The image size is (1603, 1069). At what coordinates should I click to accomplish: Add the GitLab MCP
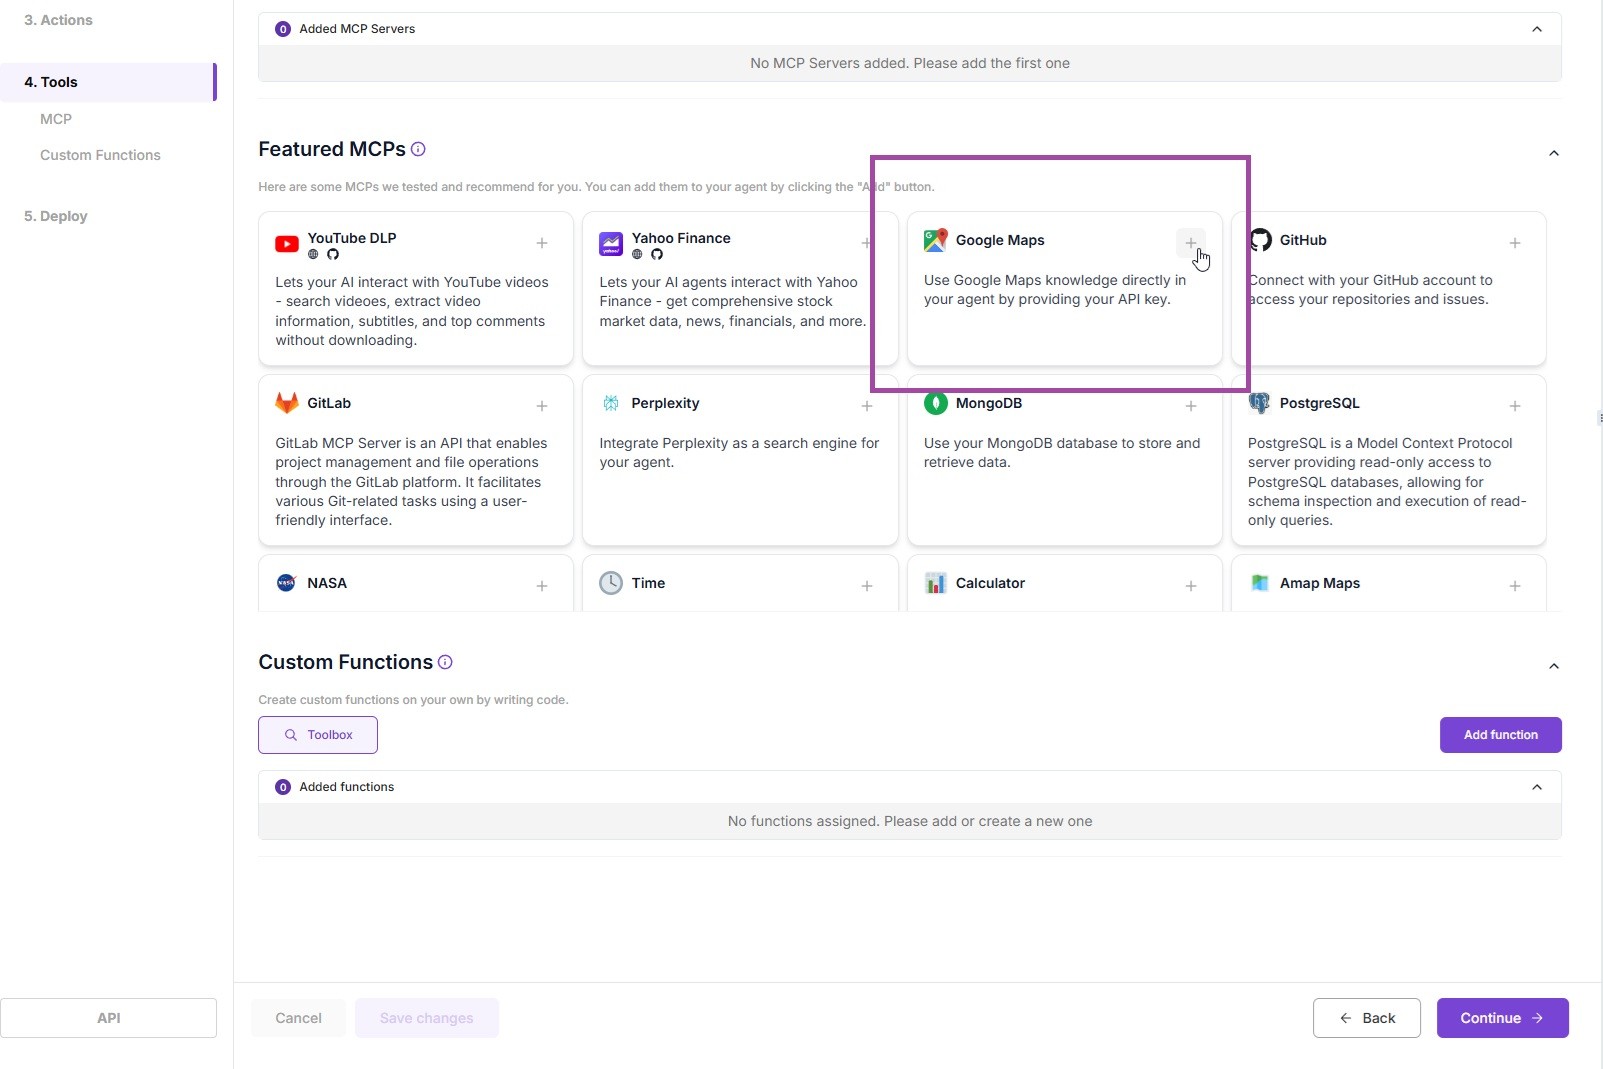click(x=542, y=406)
